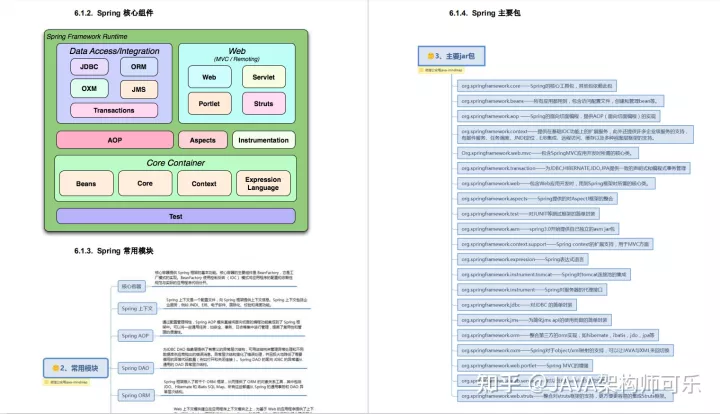Select the Context box in Core Container
The height and width of the screenshot is (414, 720).
point(204,184)
